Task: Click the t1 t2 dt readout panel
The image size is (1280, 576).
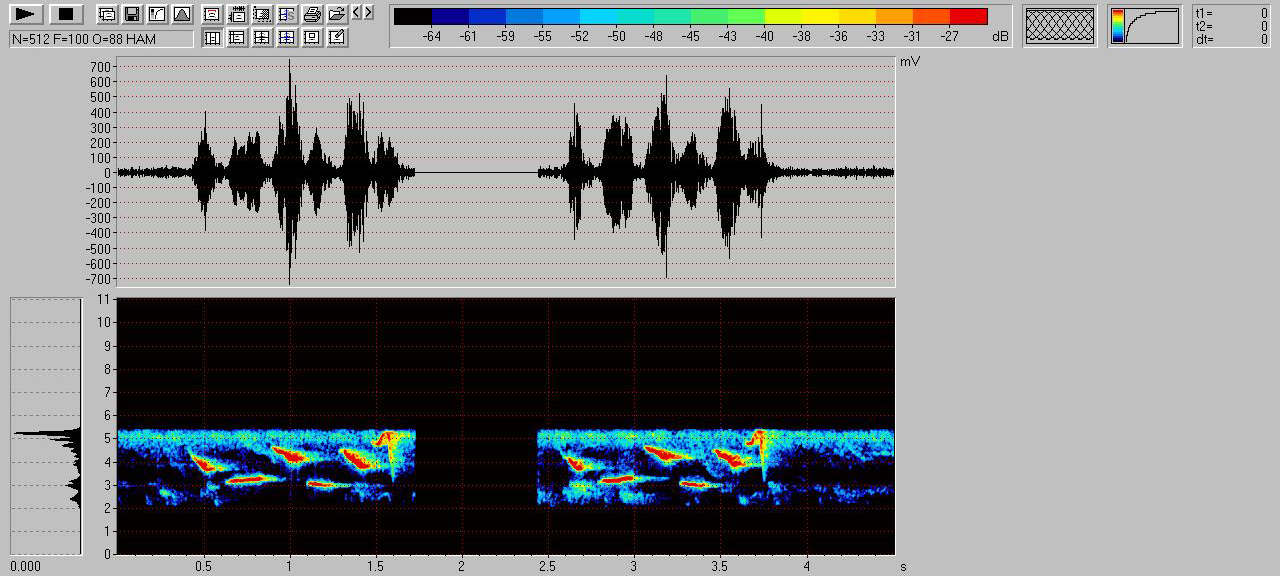Action: point(1232,26)
